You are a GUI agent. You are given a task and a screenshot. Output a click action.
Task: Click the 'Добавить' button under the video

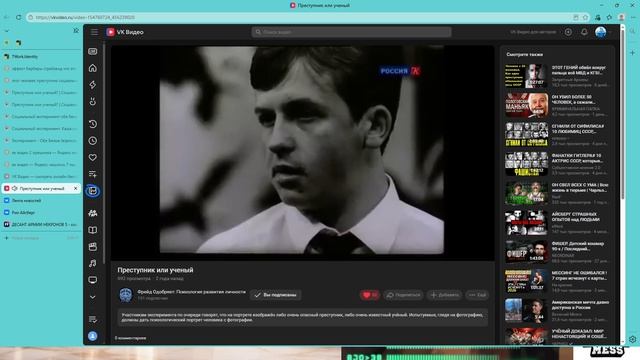pyautogui.click(x=445, y=295)
